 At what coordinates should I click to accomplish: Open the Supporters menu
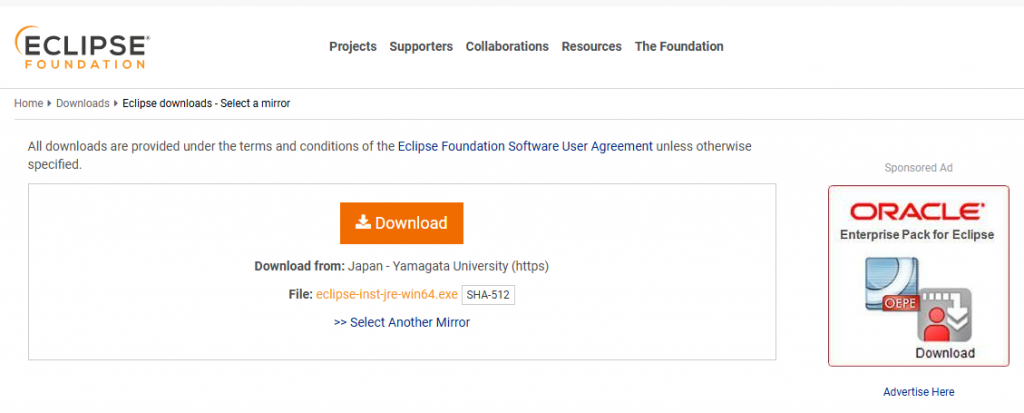coord(421,46)
